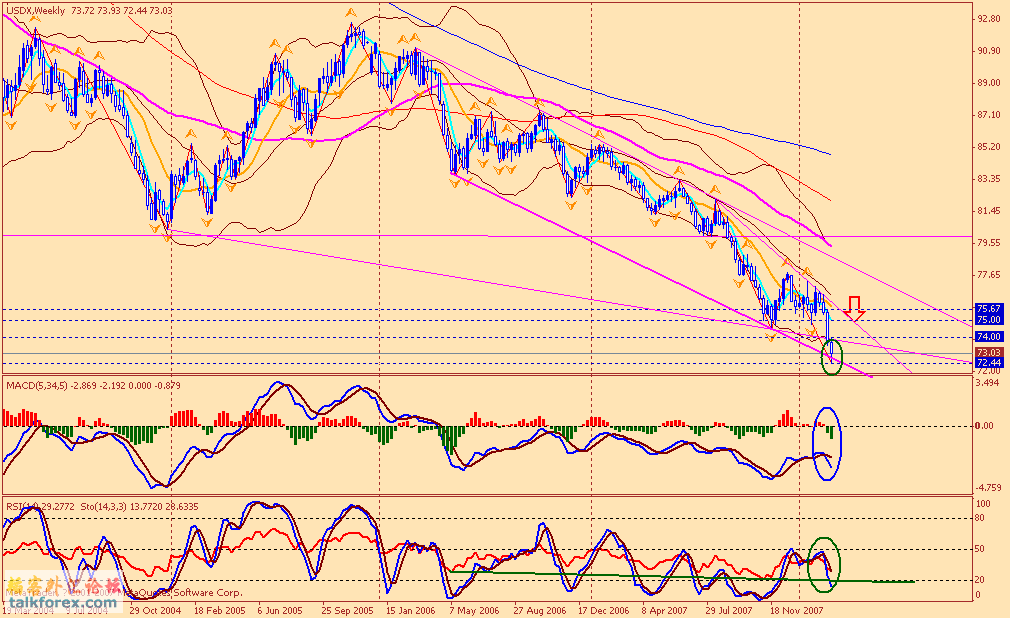Click the 89.00 price axis label
The height and width of the screenshot is (618, 1010).
click(989, 83)
